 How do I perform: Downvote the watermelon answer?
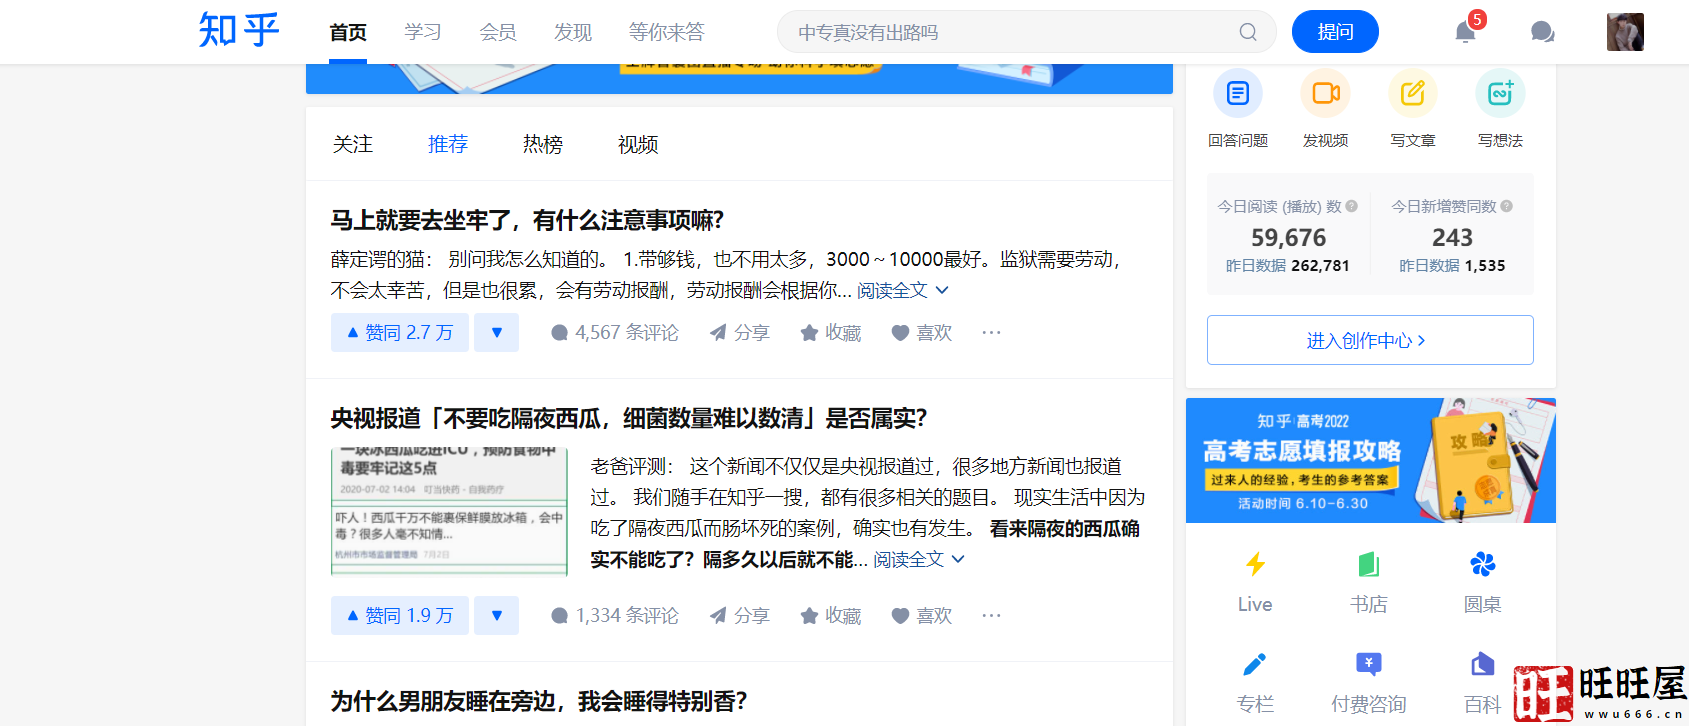497,616
